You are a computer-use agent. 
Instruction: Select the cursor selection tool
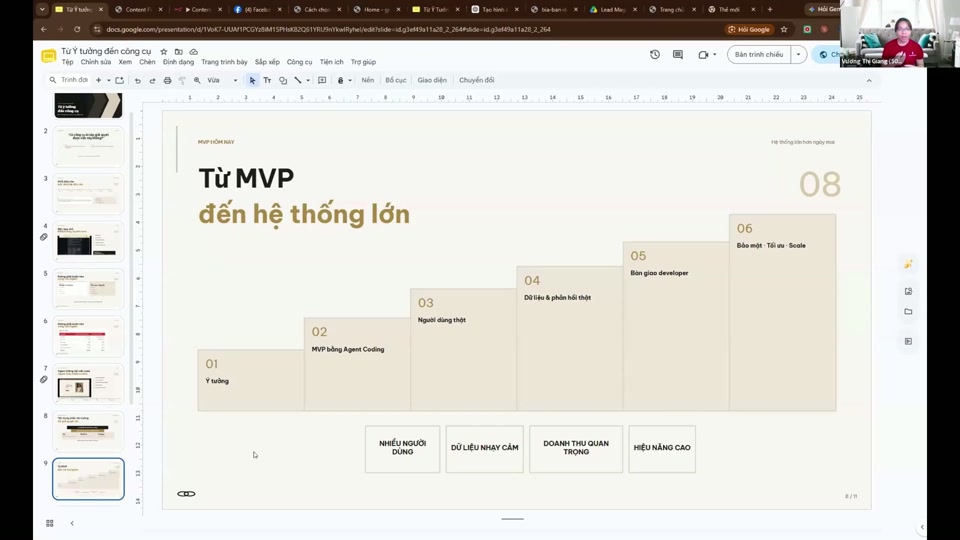coord(252,80)
